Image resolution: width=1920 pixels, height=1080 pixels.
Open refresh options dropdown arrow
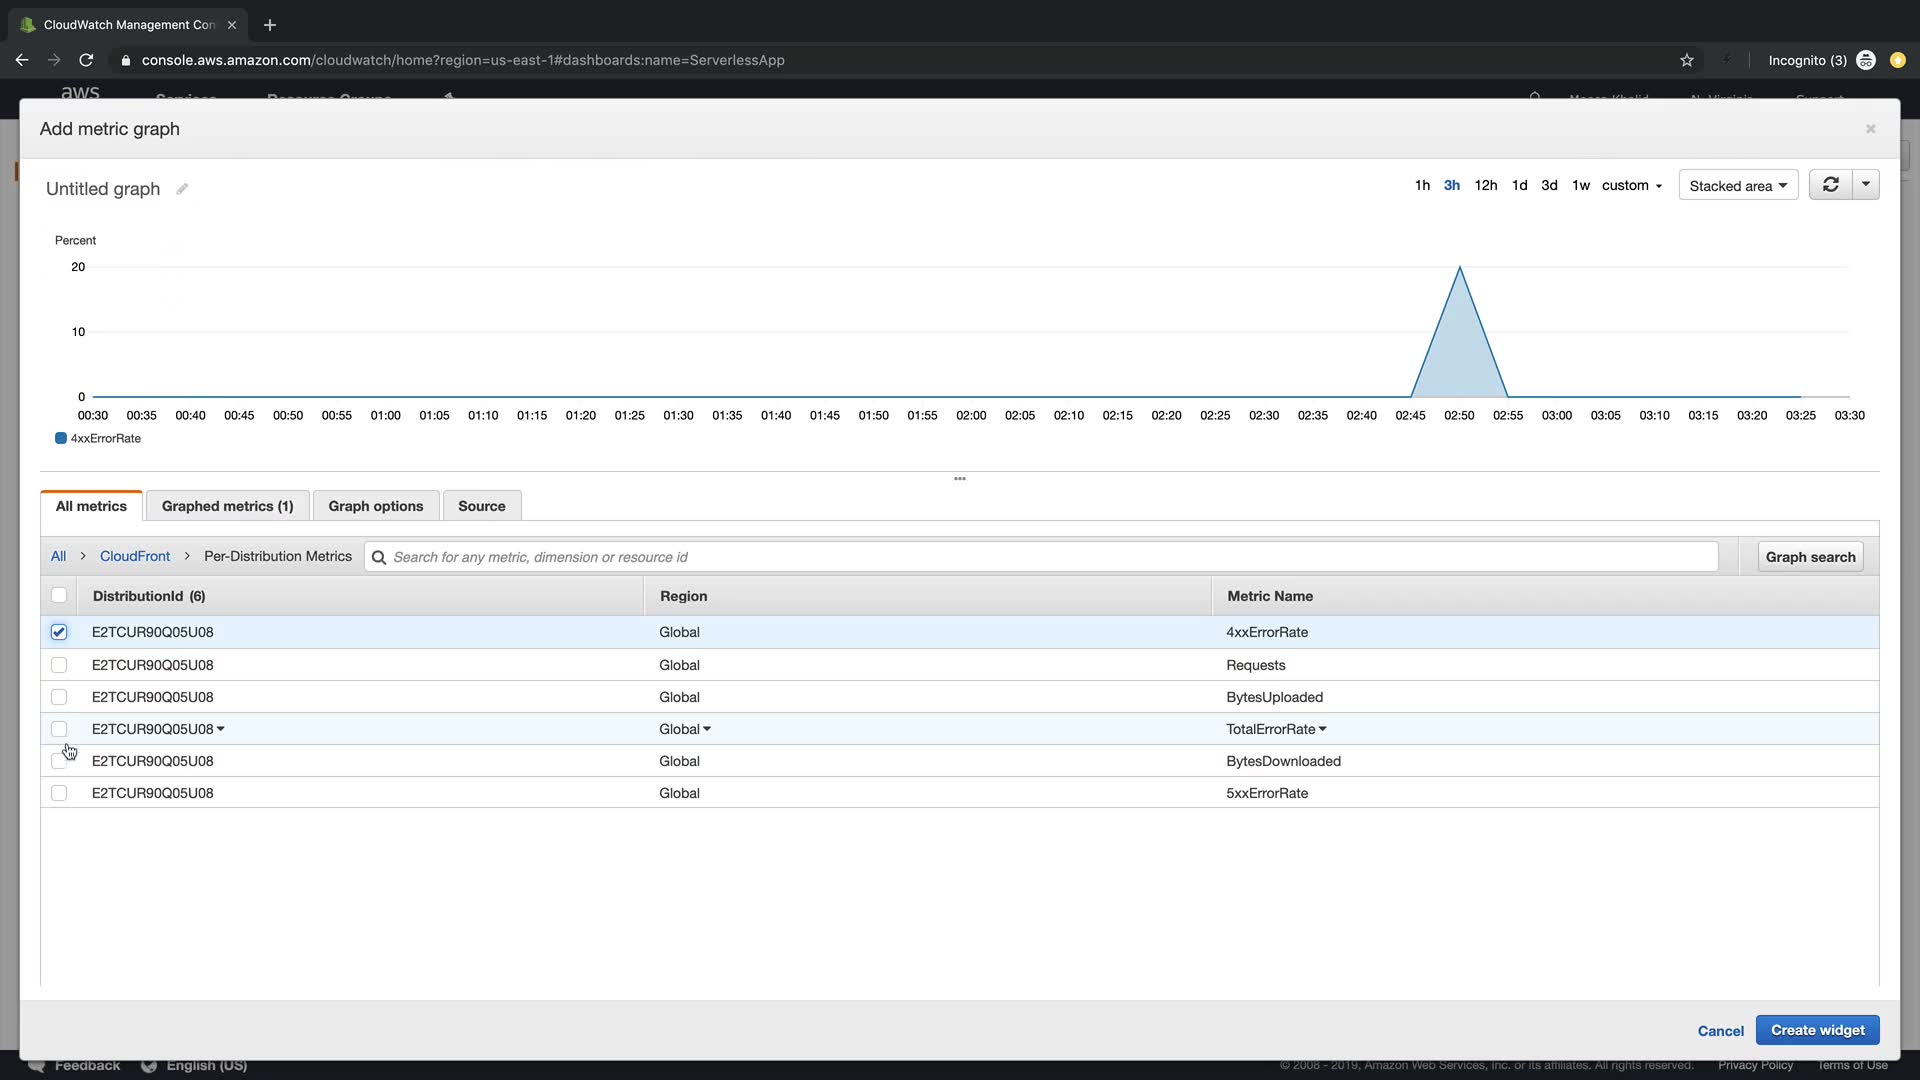point(1866,185)
